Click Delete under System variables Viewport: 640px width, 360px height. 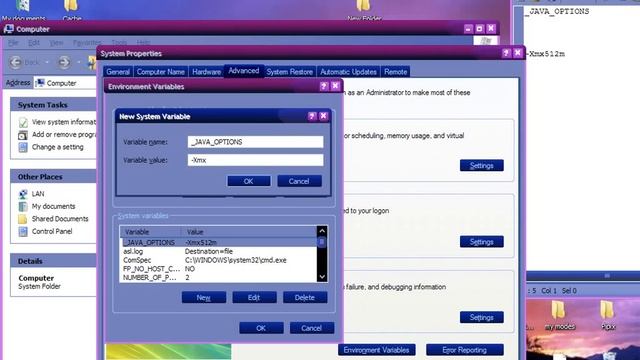point(305,298)
